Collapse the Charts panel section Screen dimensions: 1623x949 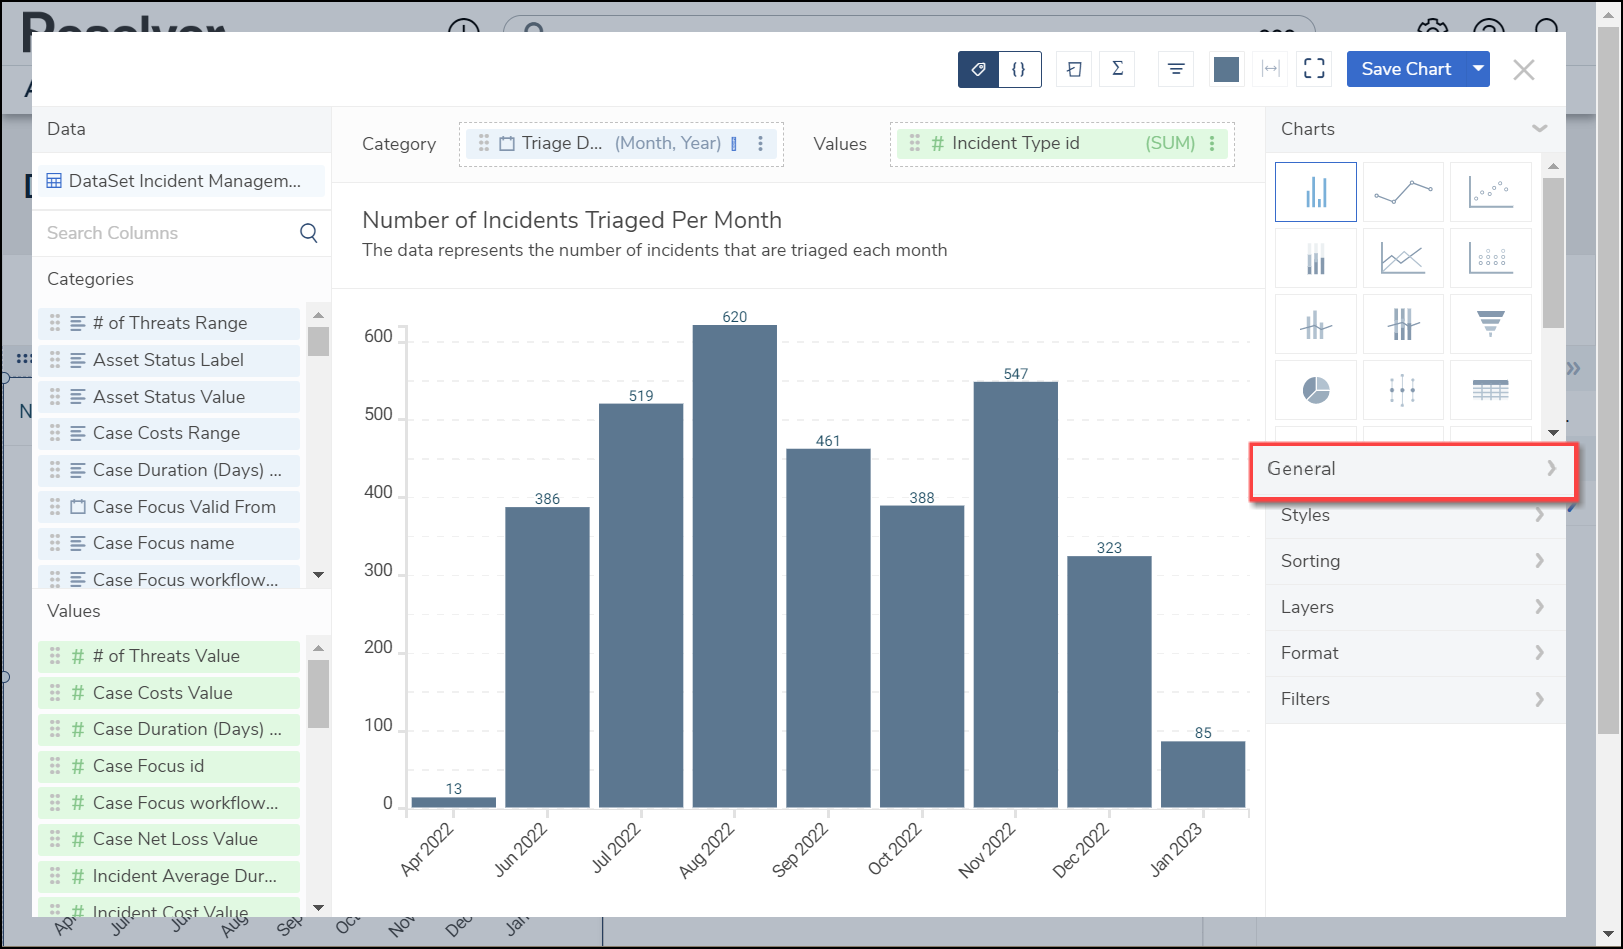(1539, 129)
